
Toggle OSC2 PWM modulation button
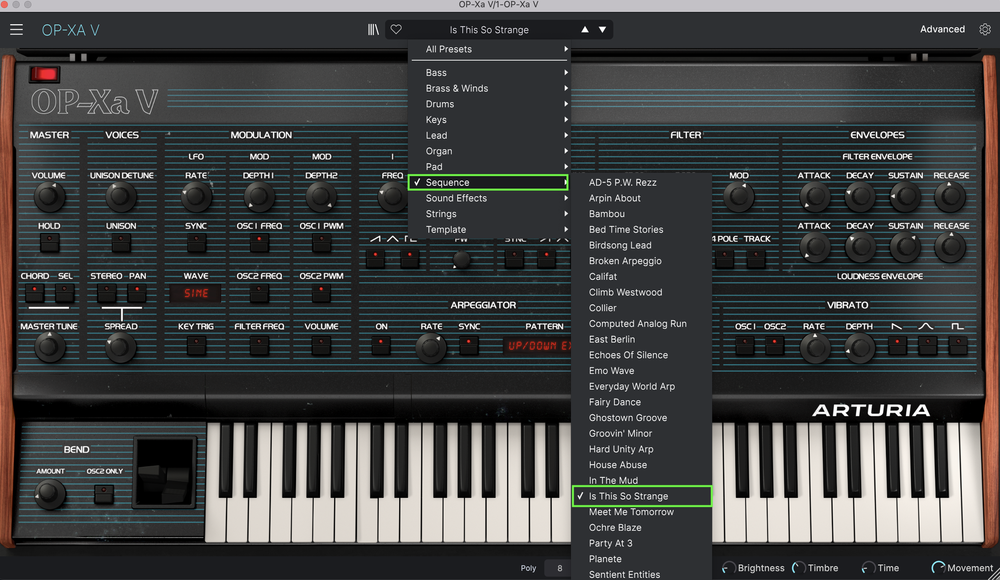[321, 293]
